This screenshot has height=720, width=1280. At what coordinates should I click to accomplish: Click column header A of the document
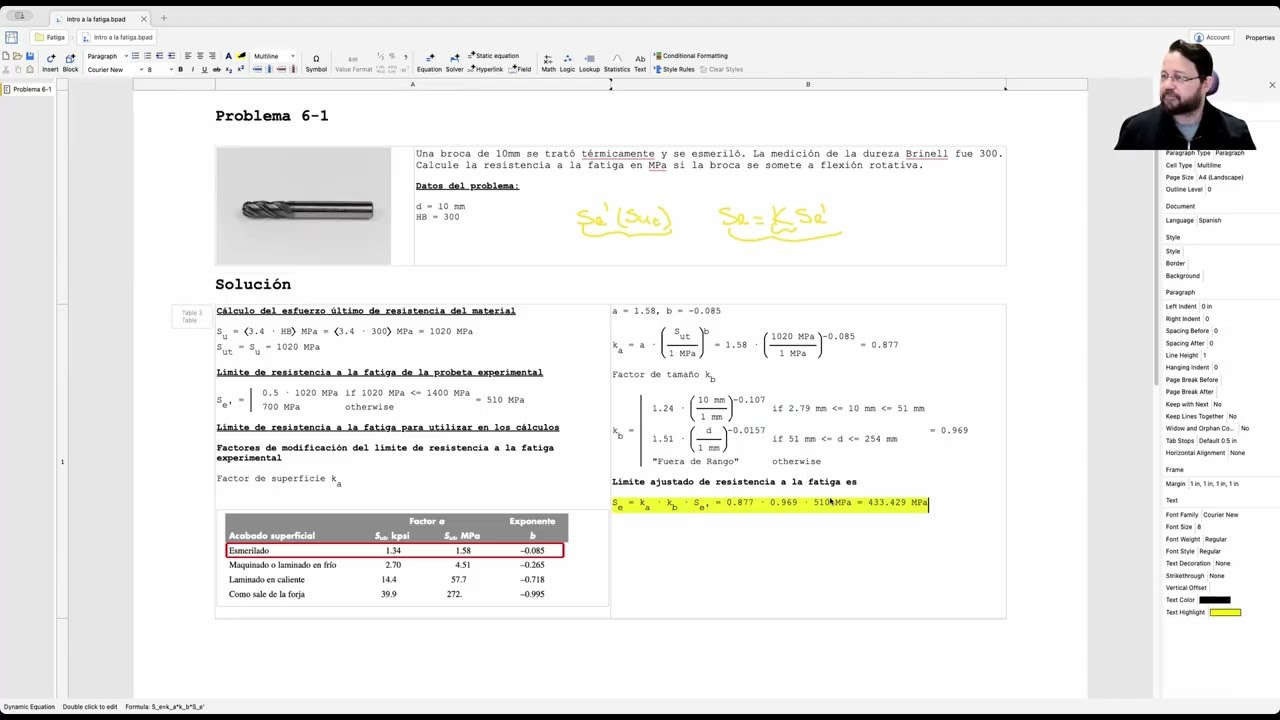click(412, 84)
